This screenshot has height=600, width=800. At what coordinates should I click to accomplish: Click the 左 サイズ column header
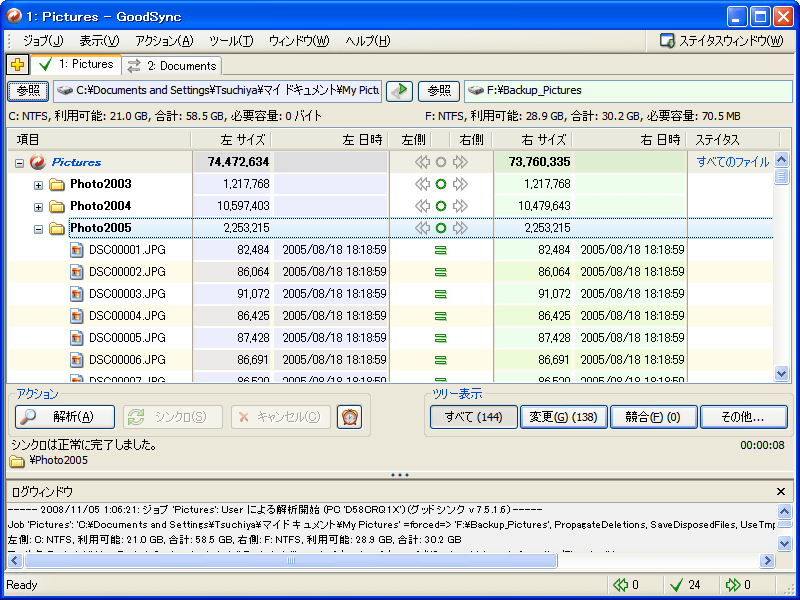[x=232, y=140]
